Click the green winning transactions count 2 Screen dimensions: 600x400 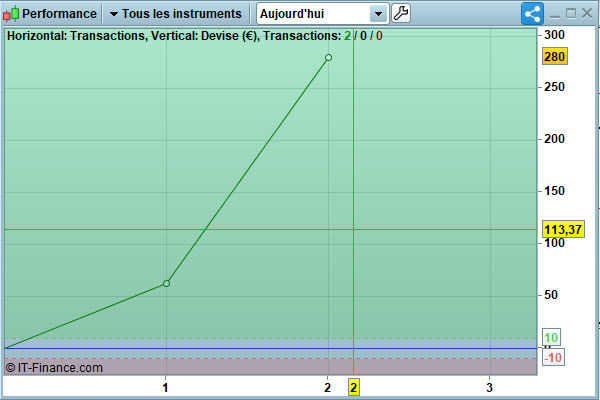[x=347, y=36]
